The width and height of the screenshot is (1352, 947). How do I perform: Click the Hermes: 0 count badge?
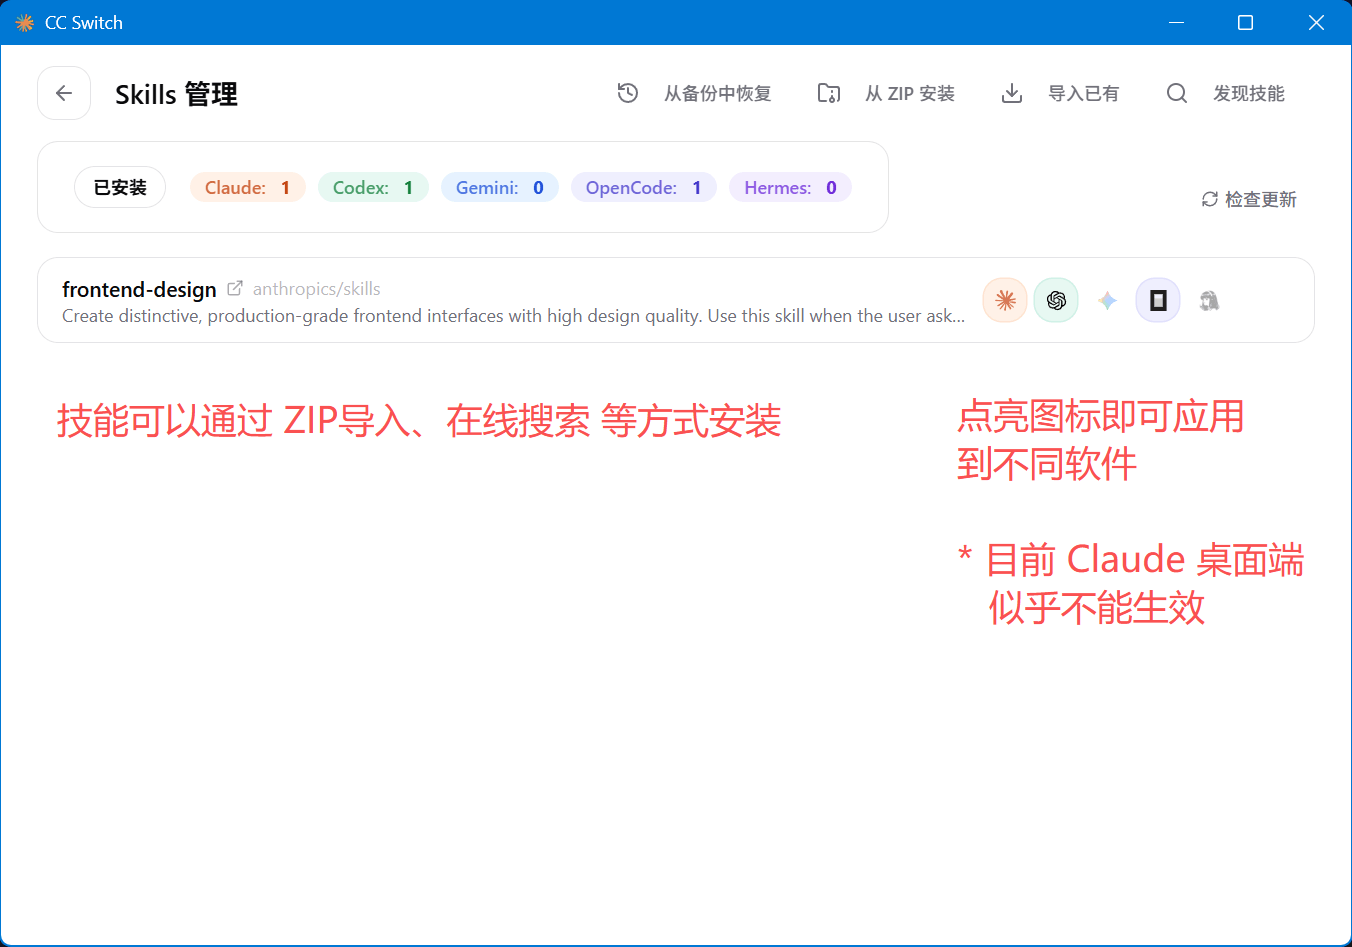(791, 187)
